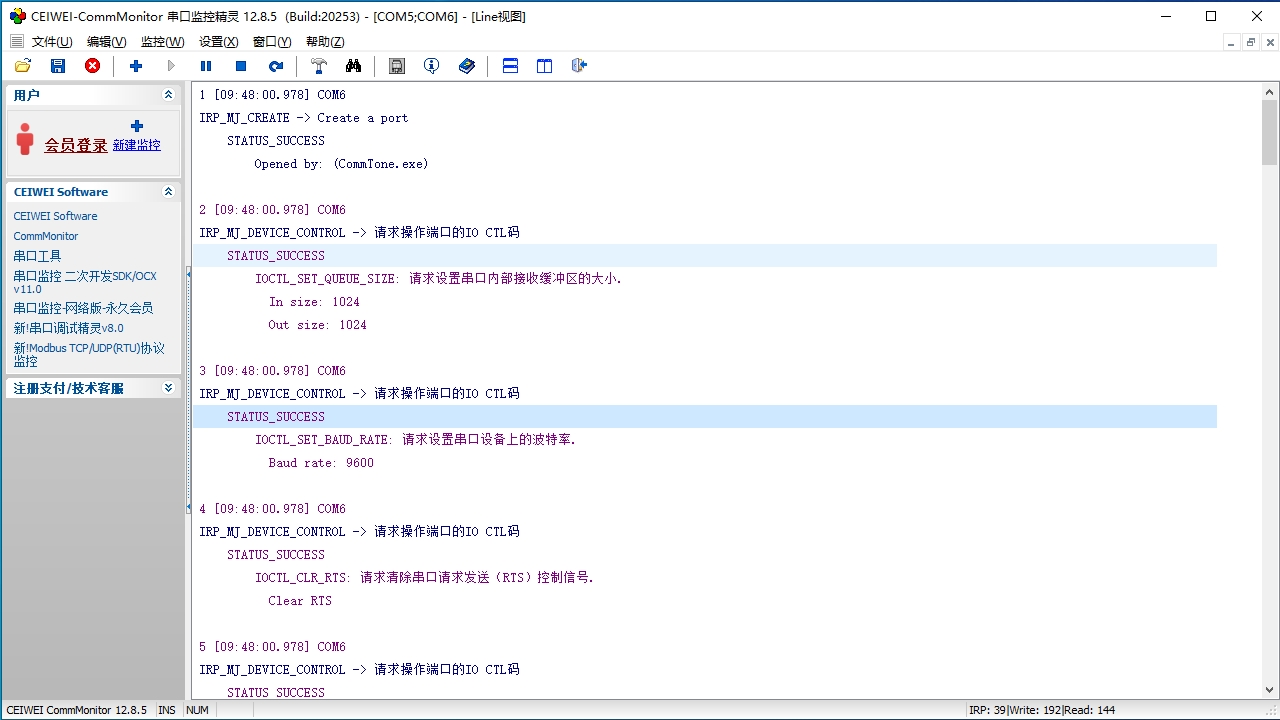The image size is (1280, 720).
Task: Open the 监控(W) menu
Action: (161, 41)
